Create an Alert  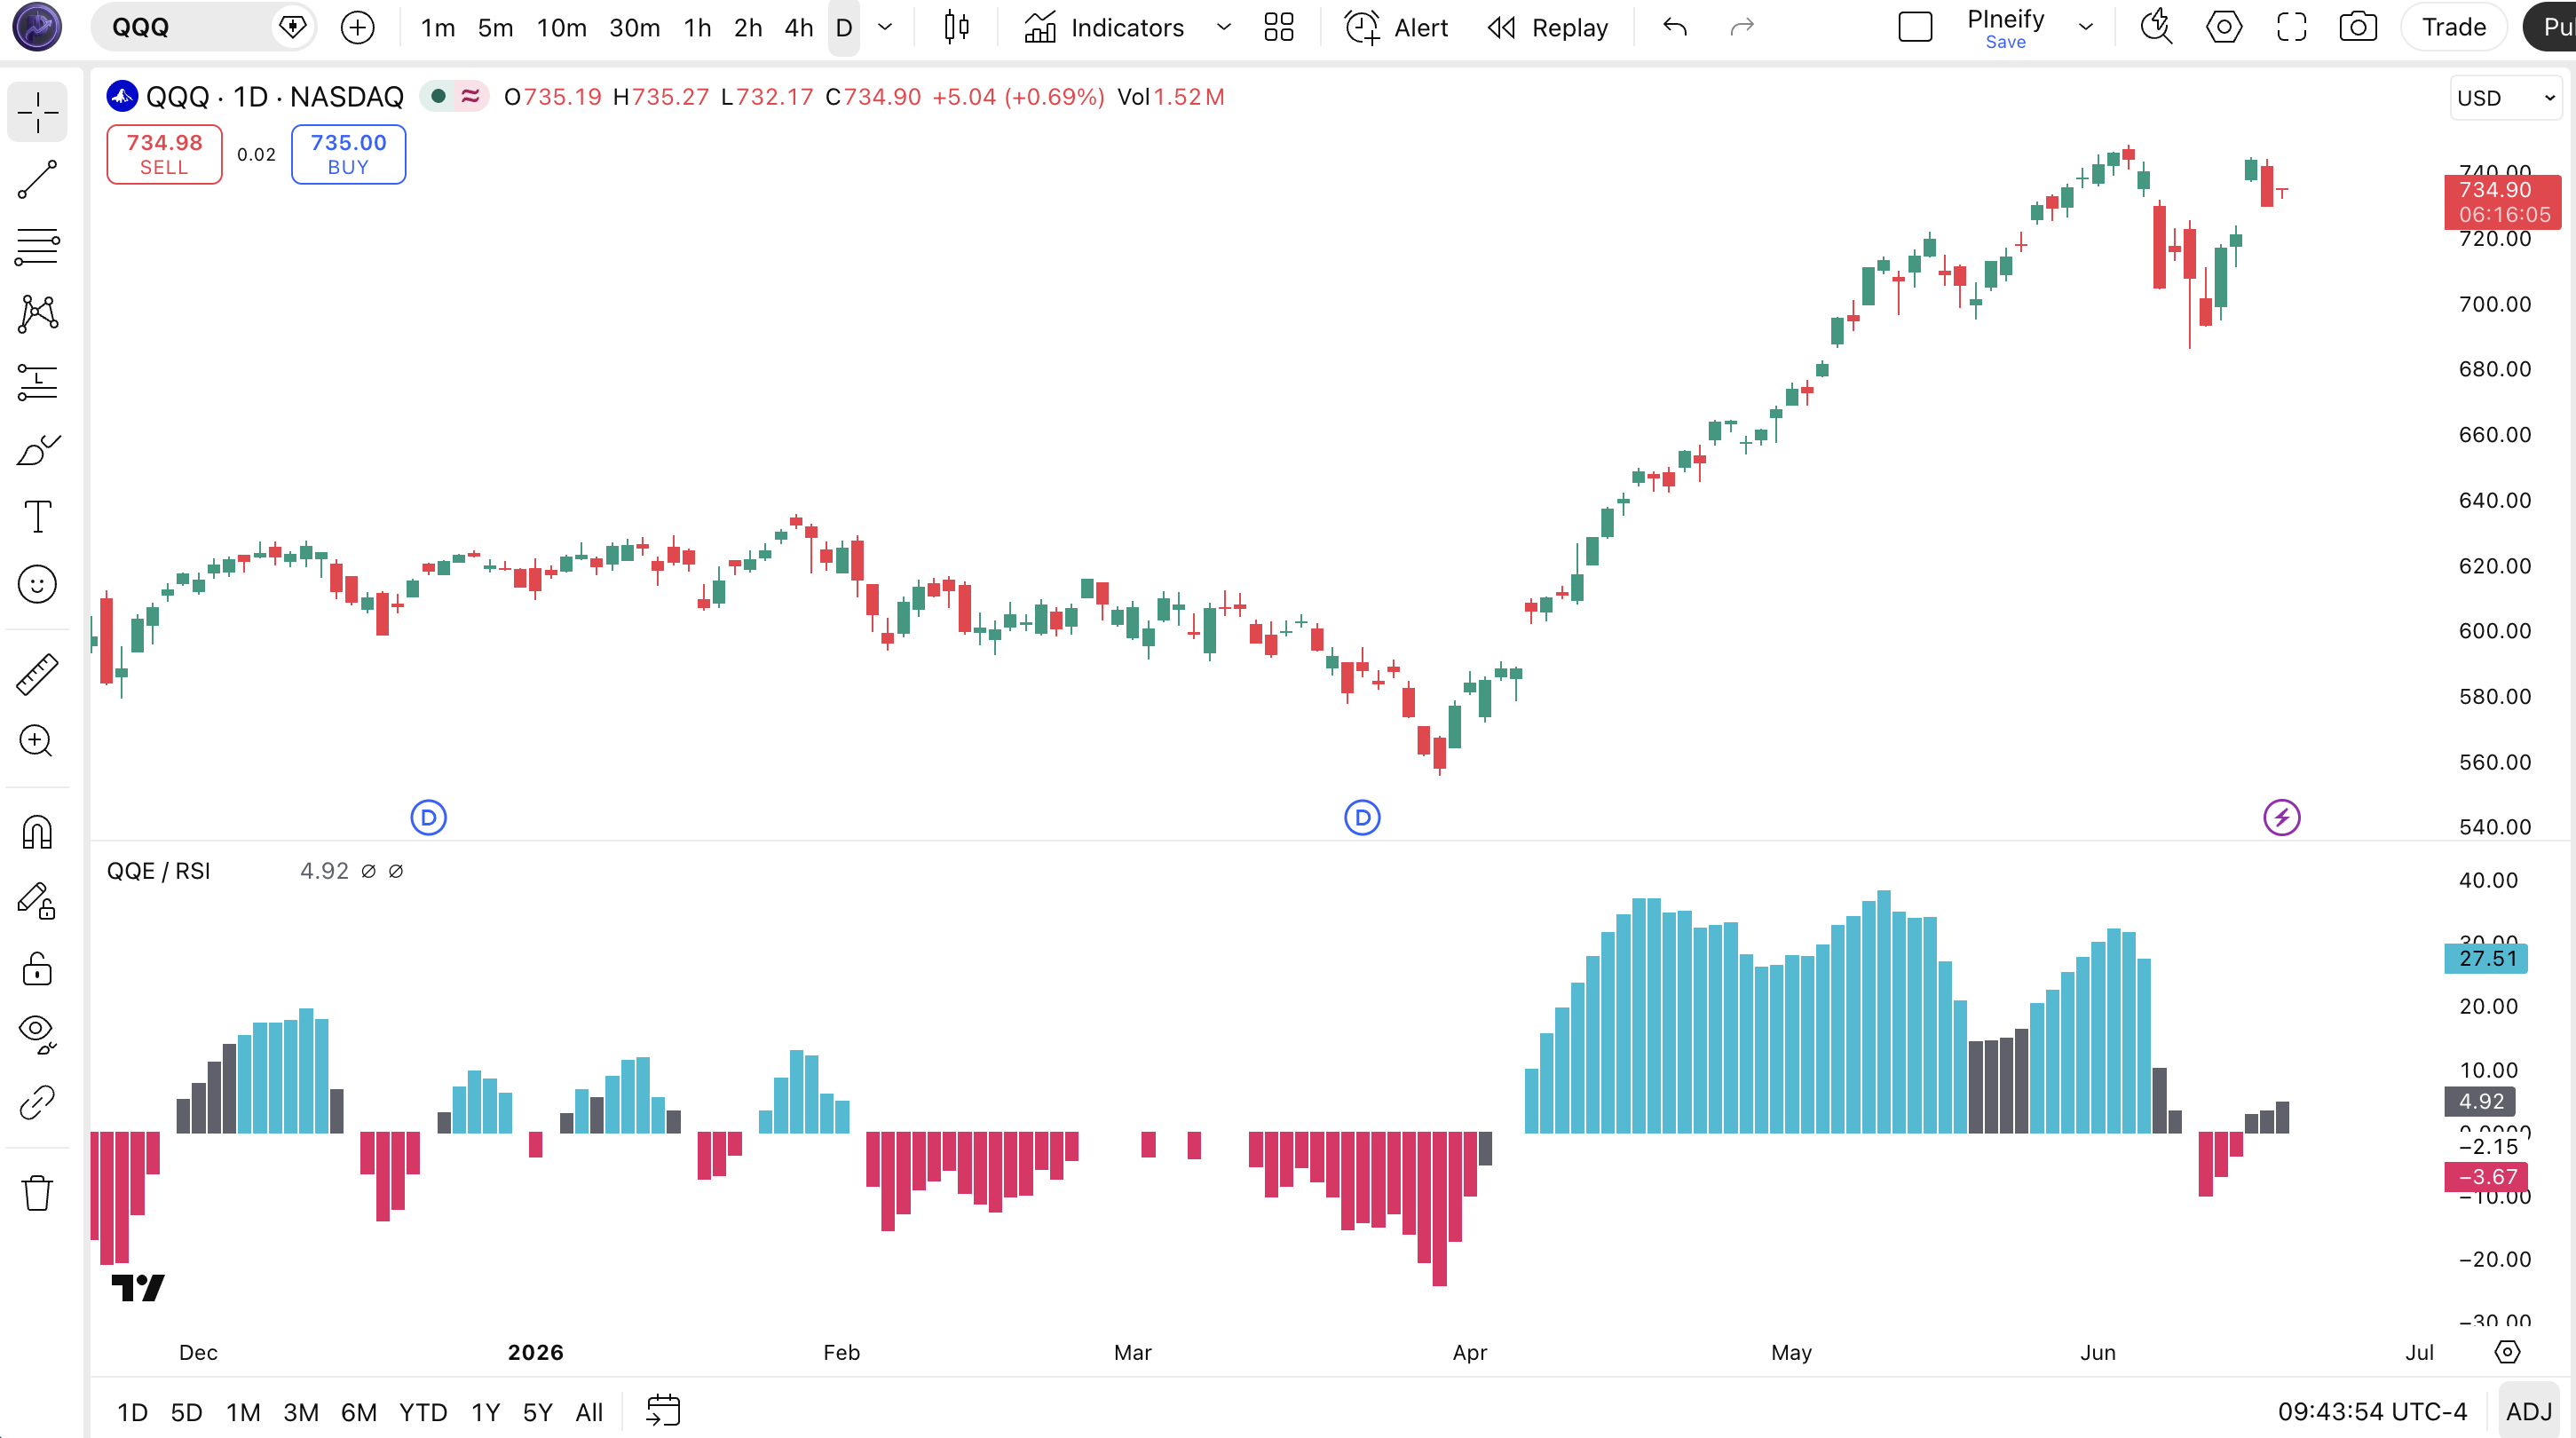pos(1396,27)
